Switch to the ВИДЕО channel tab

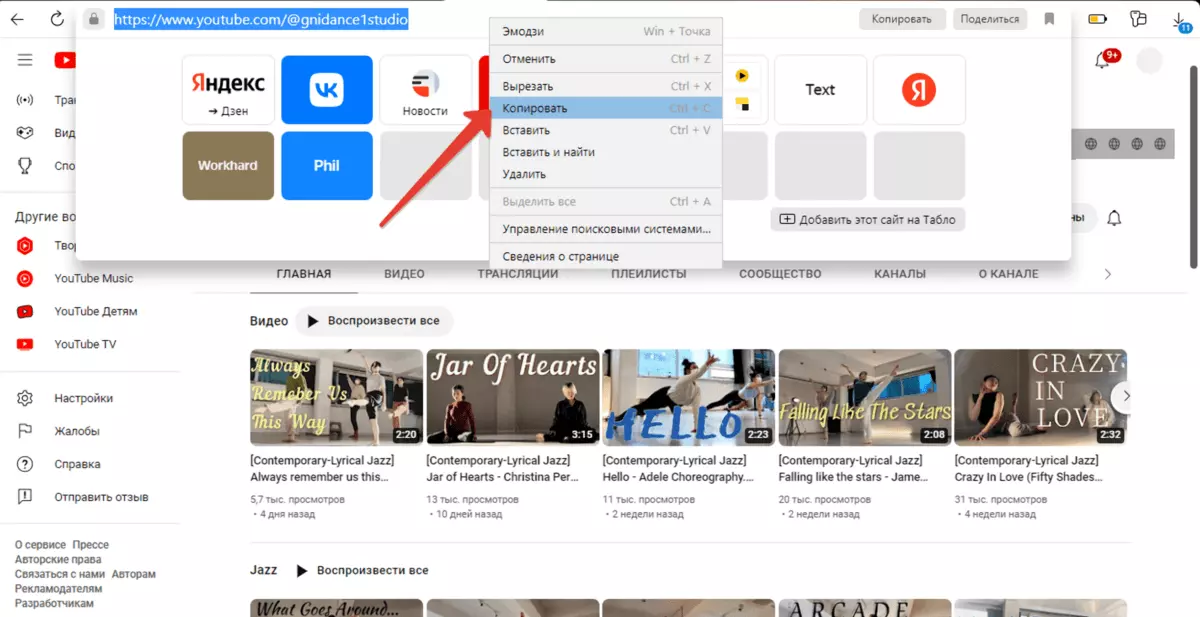pos(404,274)
